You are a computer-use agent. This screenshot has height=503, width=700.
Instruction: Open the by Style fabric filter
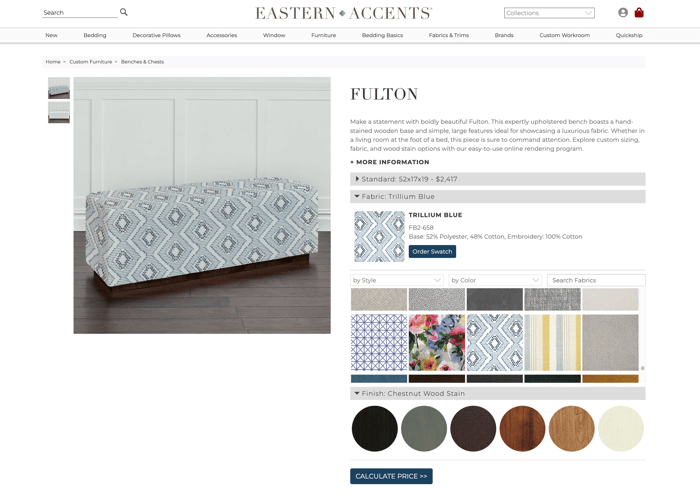tap(397, 280)
